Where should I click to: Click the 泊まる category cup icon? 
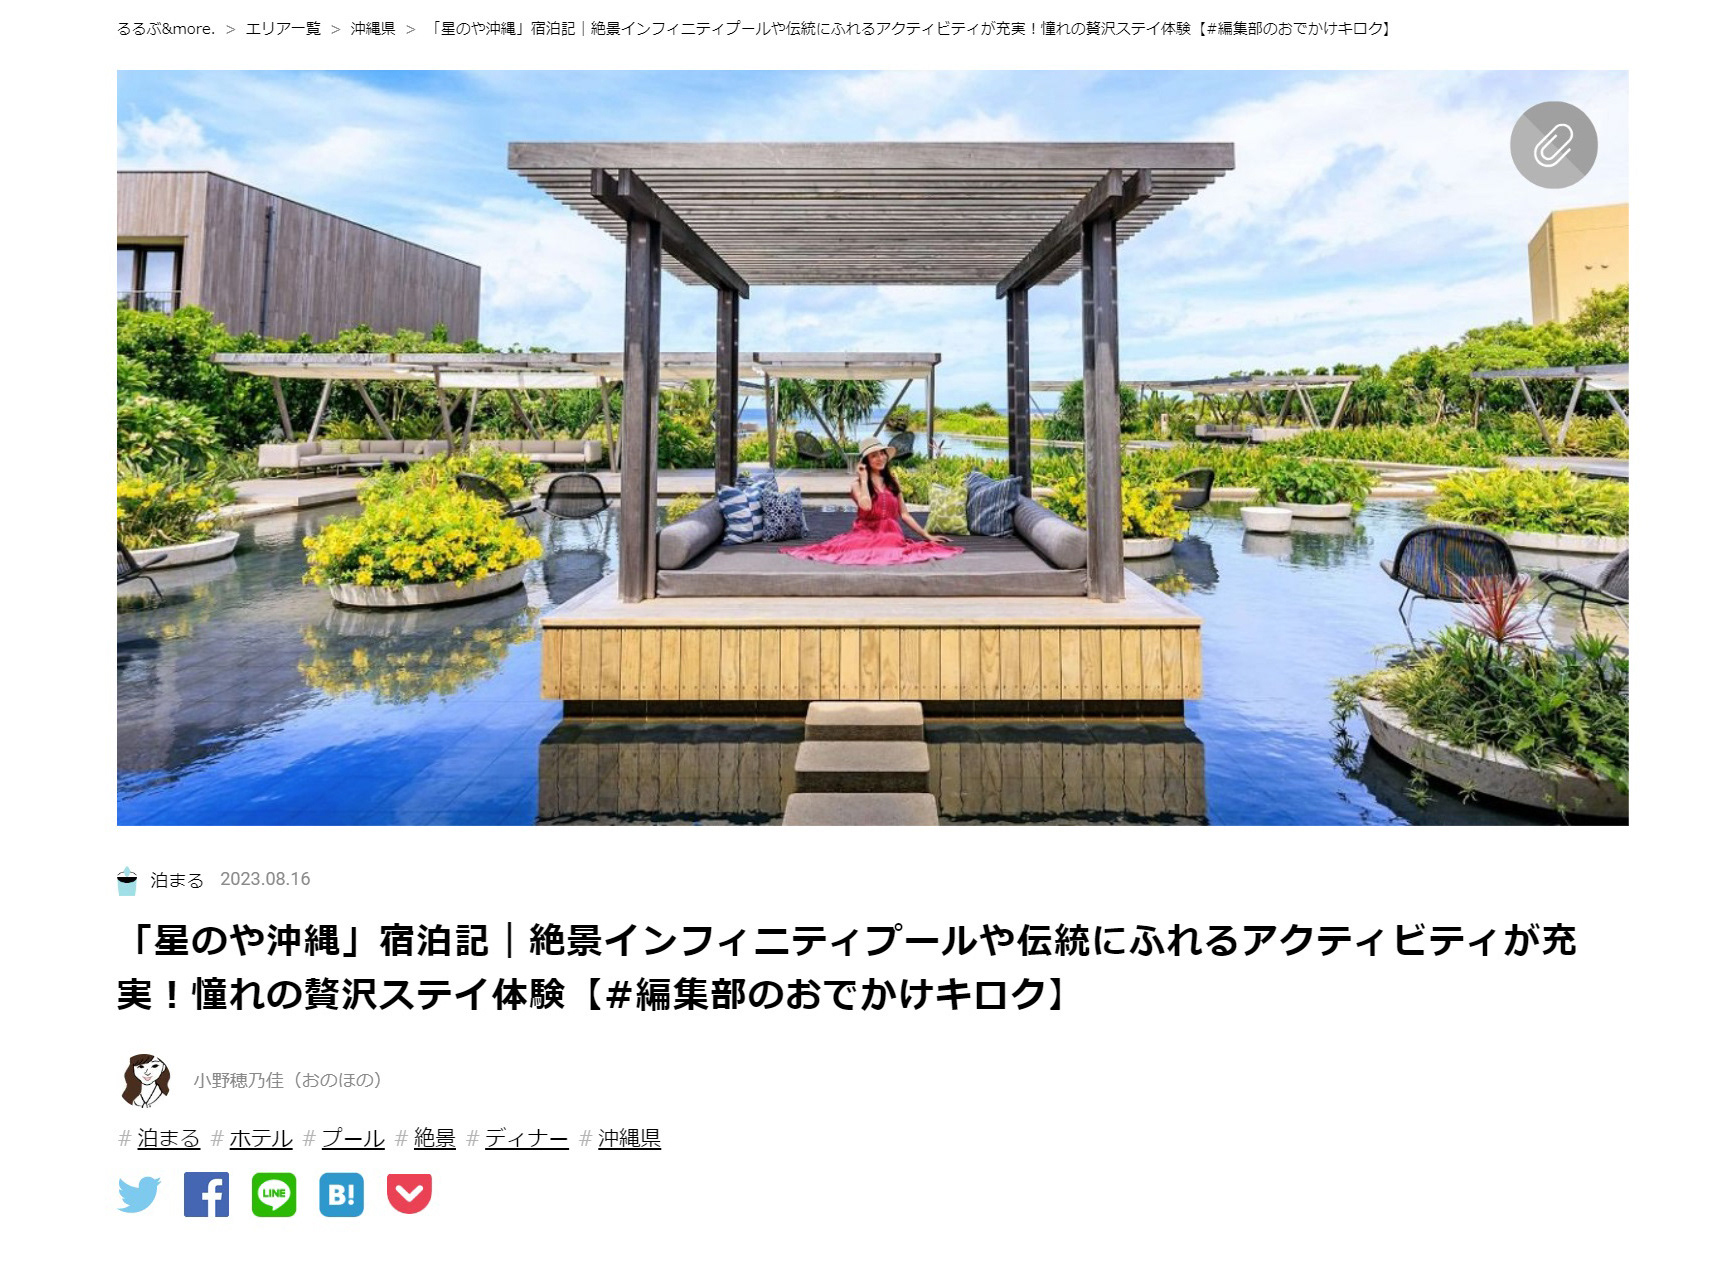[127, 880]
